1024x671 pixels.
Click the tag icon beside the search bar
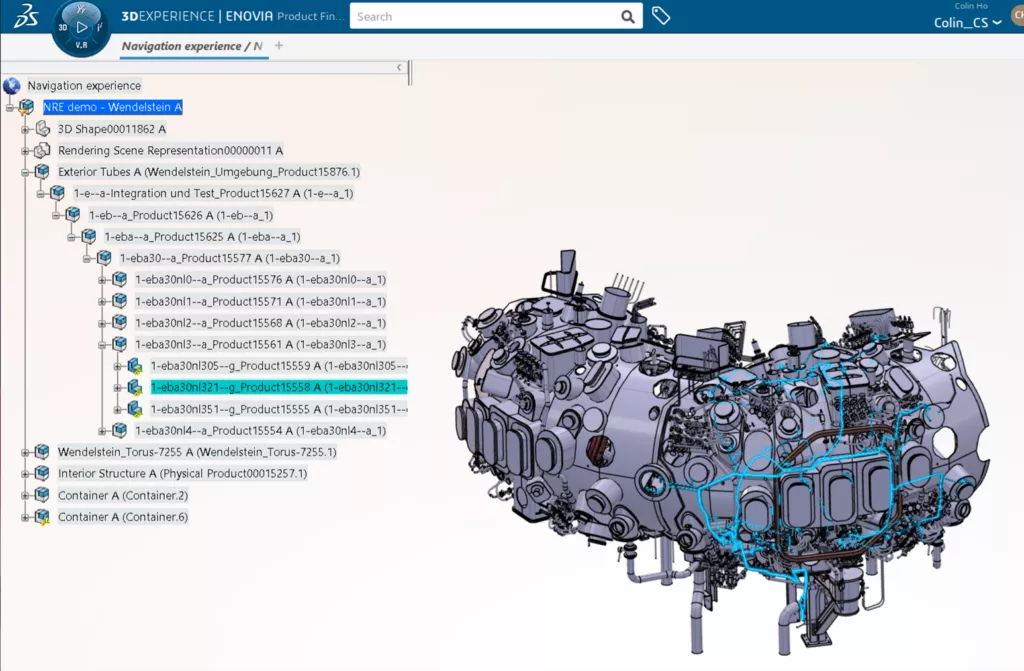[x=661, y=17]
